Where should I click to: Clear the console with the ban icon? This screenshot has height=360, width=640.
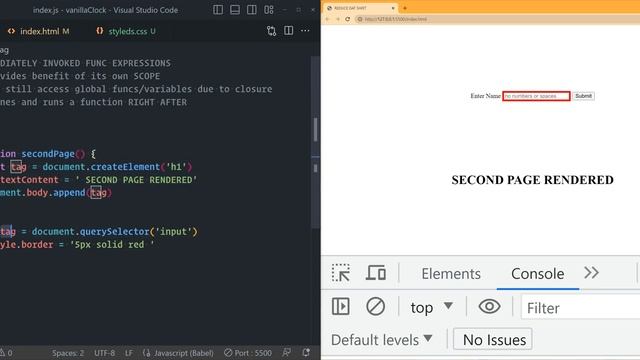[x=376, y=307]
